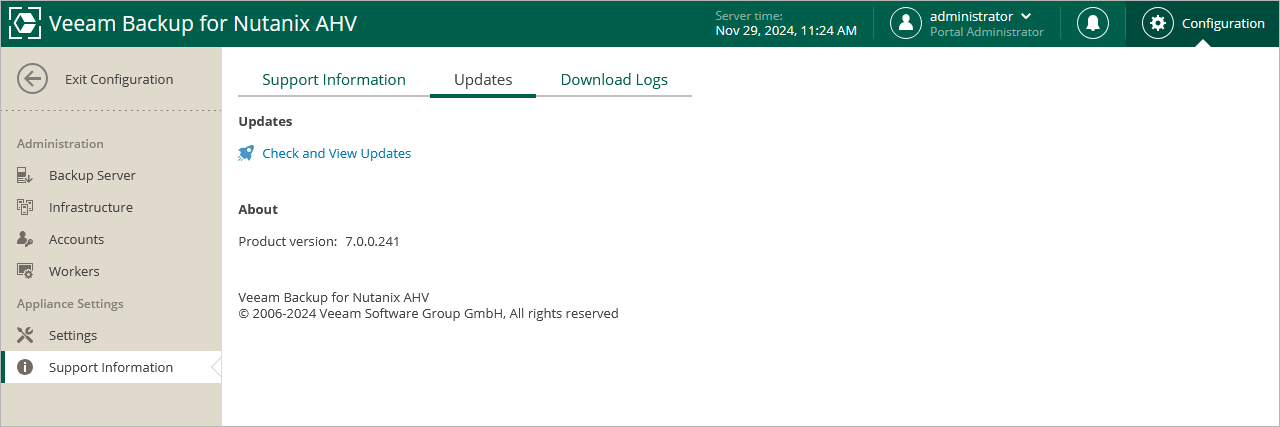The width and height of the screenshot is (1280, 427).
Task: Click the Settings wrench icon
Action: (x=26, y=335)
